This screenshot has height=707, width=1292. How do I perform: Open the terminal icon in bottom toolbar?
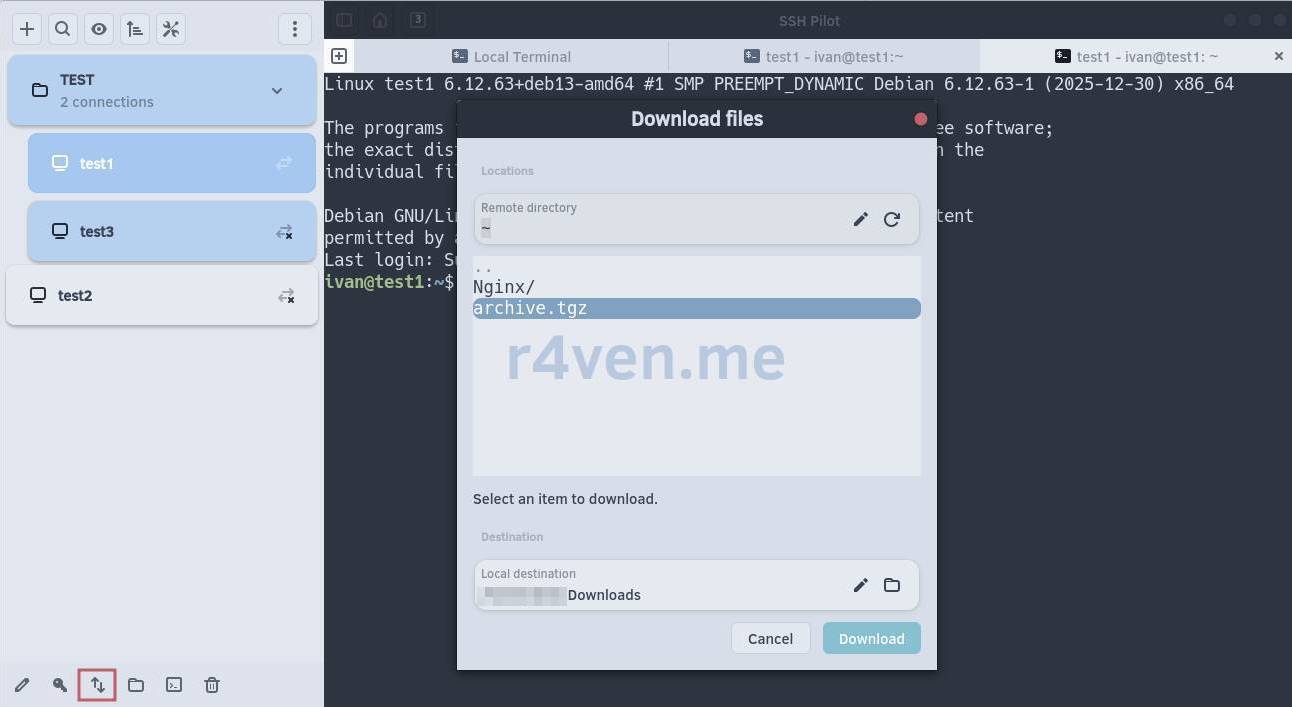click(174, 685)
